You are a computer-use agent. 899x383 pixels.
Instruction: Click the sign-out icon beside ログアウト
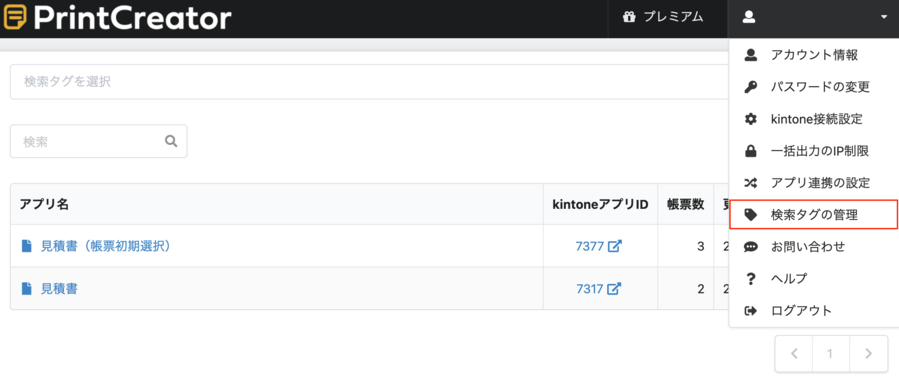(751, 311)
